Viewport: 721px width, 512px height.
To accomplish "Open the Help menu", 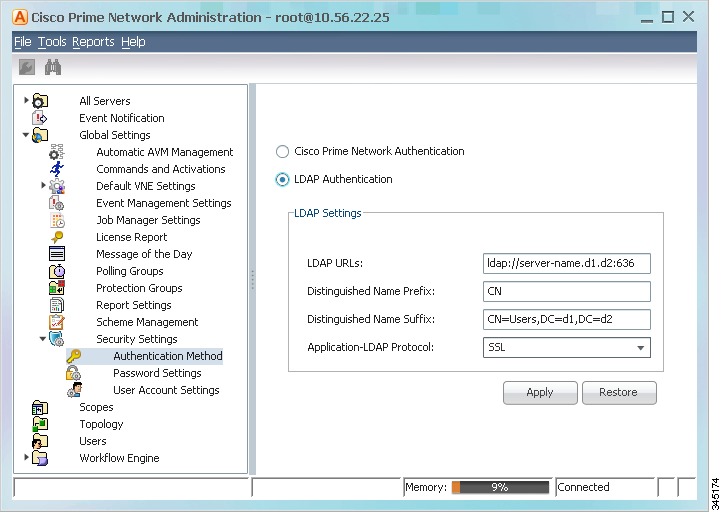I will (133, 42).
